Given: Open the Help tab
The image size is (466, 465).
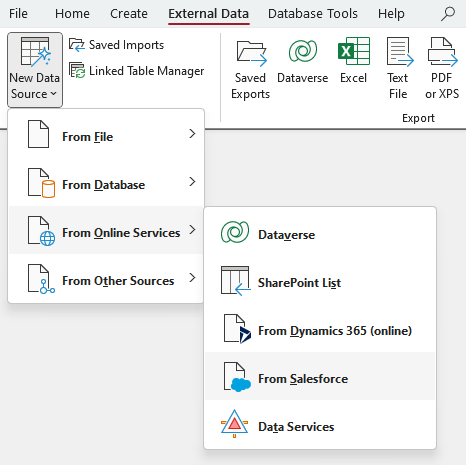Looking at the screenshot, I should (x=391, y=14).
